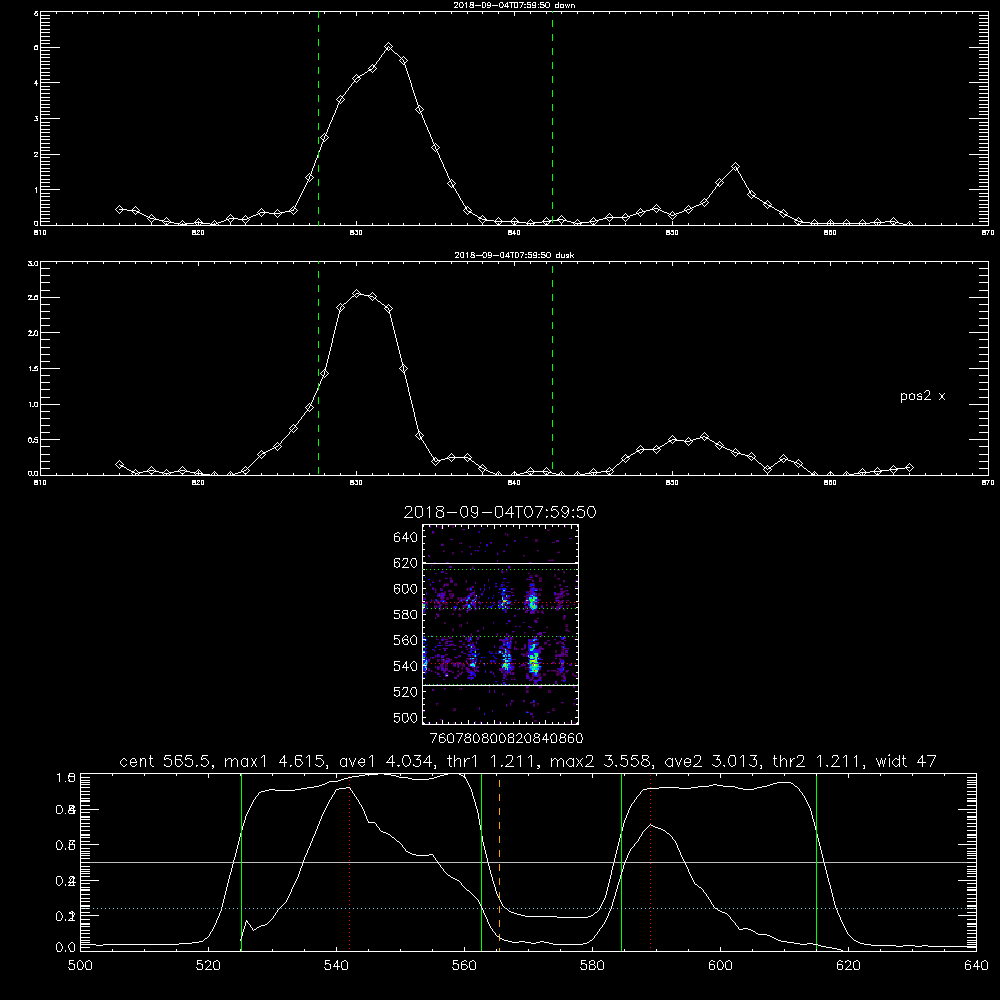Select the 'pos2 x' label in dusk plot
This screenshot has width=1000, height=1000.
pos(922,396)
